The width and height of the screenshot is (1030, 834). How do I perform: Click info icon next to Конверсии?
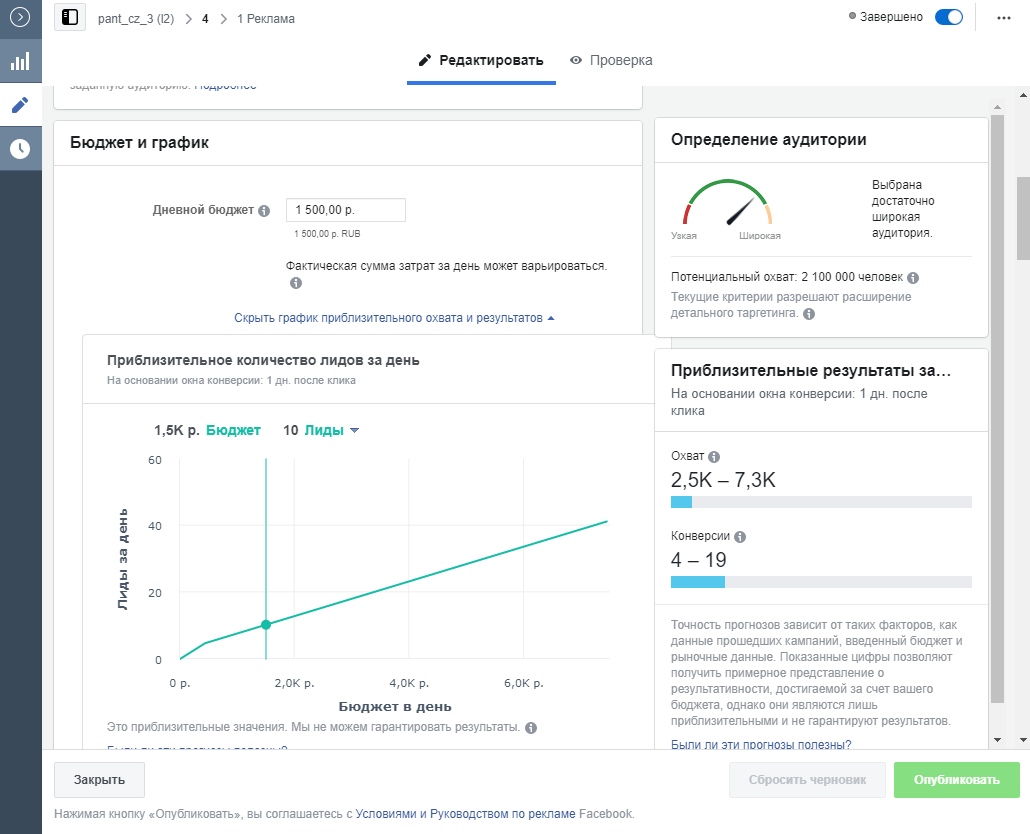740,537
